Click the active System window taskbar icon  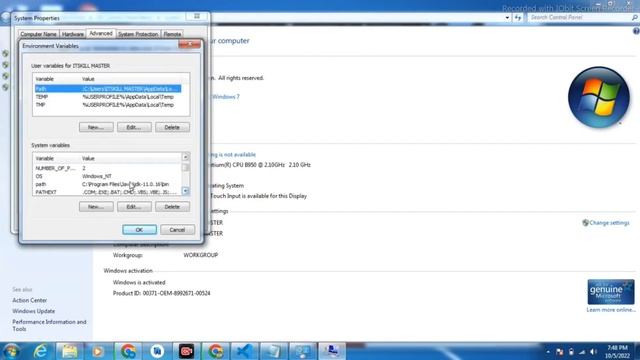coord(331,351)
